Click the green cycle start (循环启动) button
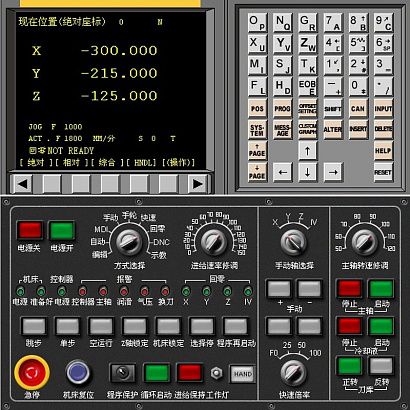The width and height of the screenshot is (410, 410). [x=156, y=373]
